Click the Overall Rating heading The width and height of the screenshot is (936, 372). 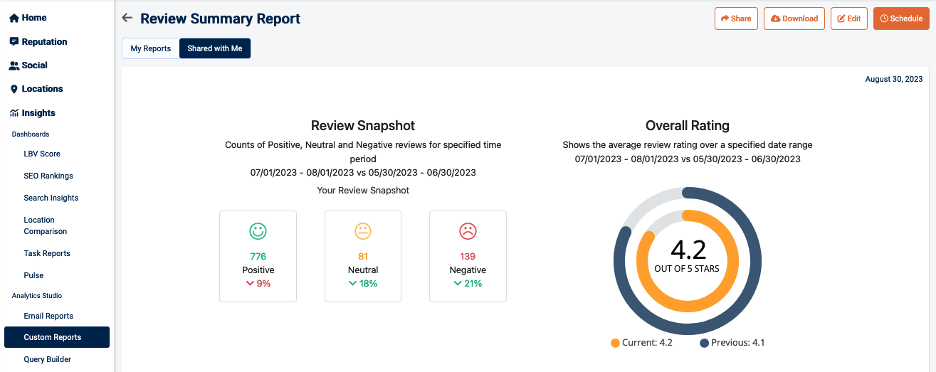pos(687,126)
